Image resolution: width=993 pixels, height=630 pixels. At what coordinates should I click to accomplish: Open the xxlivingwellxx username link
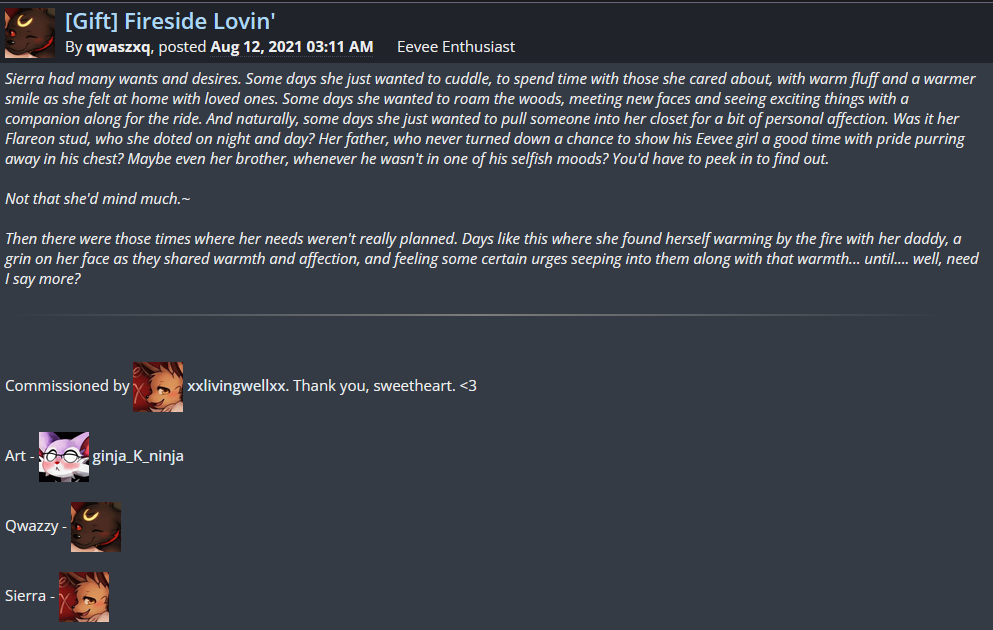(x=237, y=386)
